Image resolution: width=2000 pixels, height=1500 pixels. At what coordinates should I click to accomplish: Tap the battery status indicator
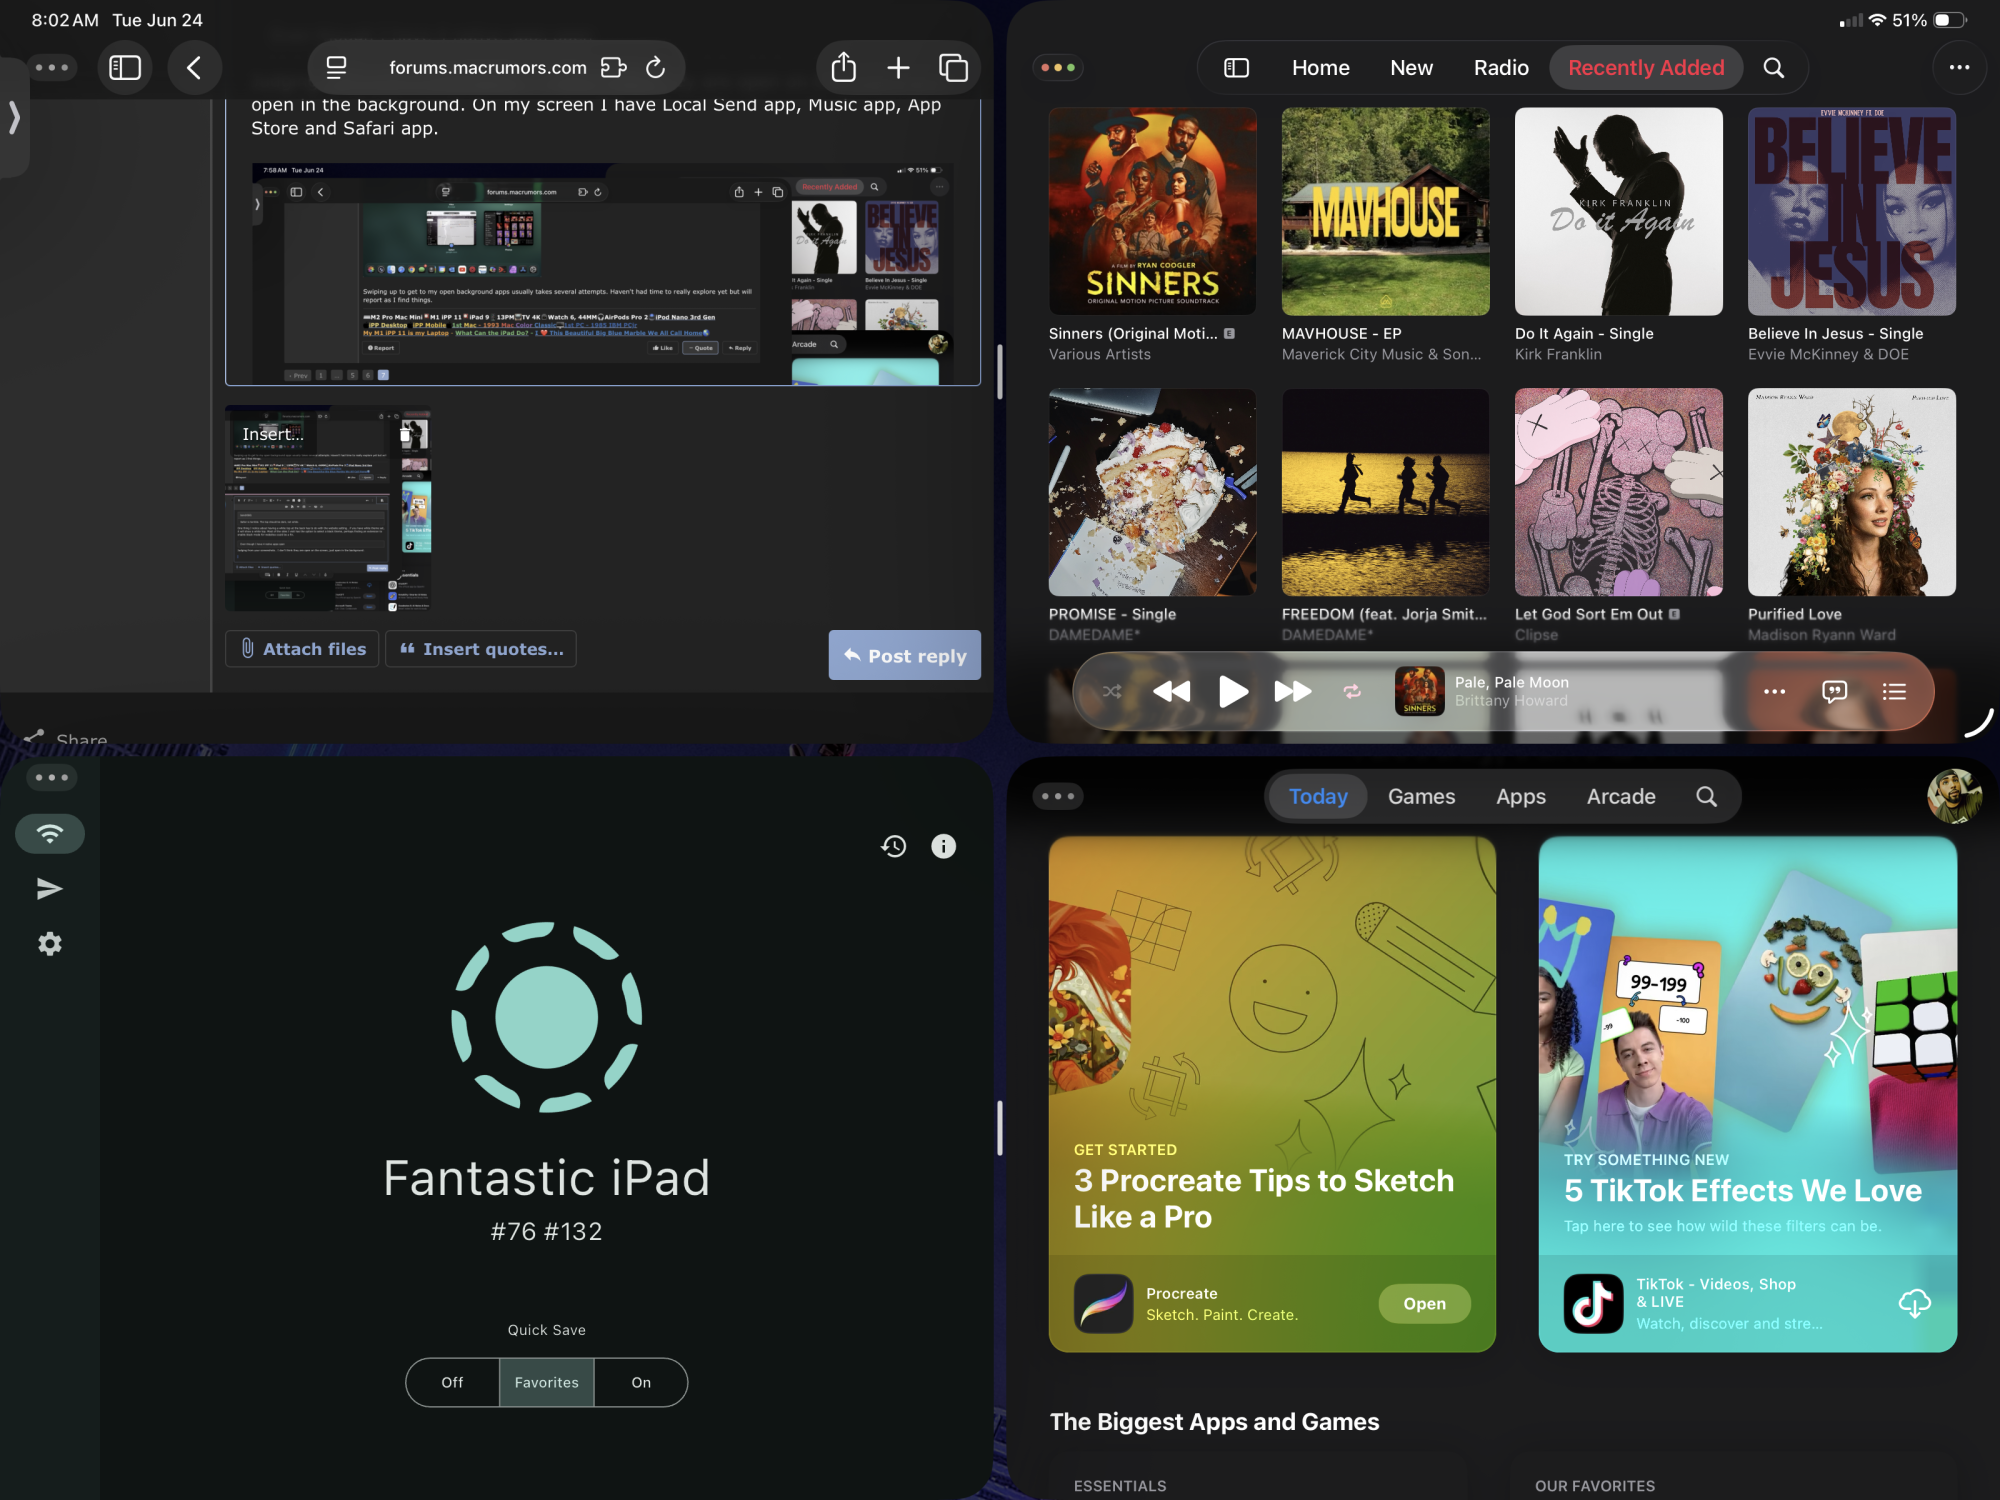(1951, 20)
